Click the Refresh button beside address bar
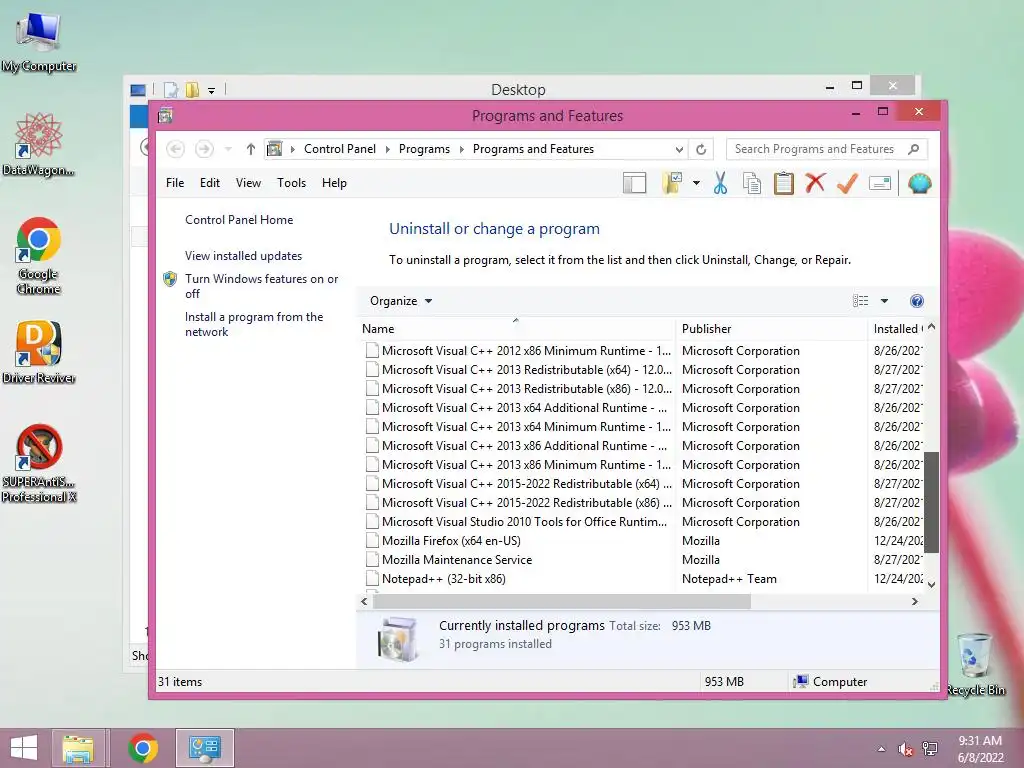The height and width of the screenshot is (768, 1024). [x=701, y=150]
